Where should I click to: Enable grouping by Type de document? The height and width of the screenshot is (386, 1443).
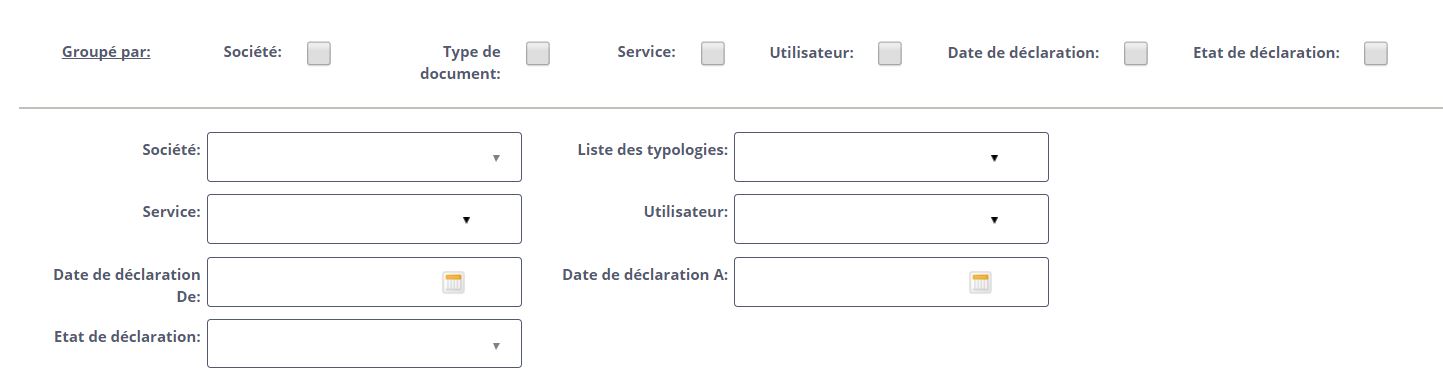tap(538, 53)
